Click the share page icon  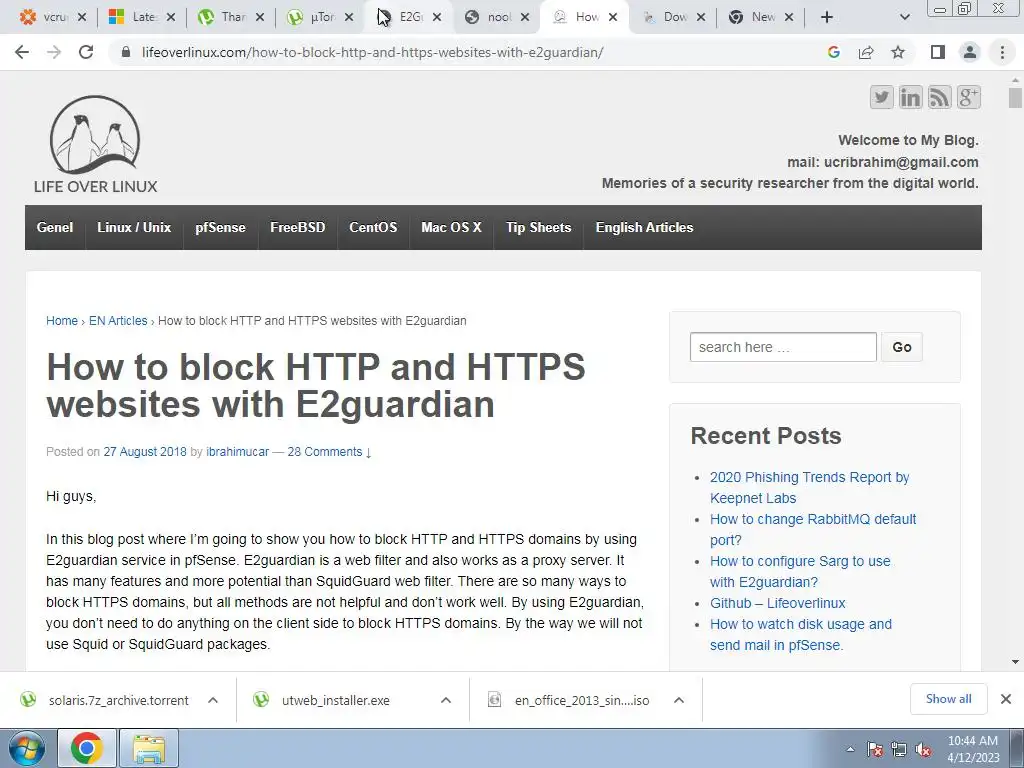(x=866, y=52)
